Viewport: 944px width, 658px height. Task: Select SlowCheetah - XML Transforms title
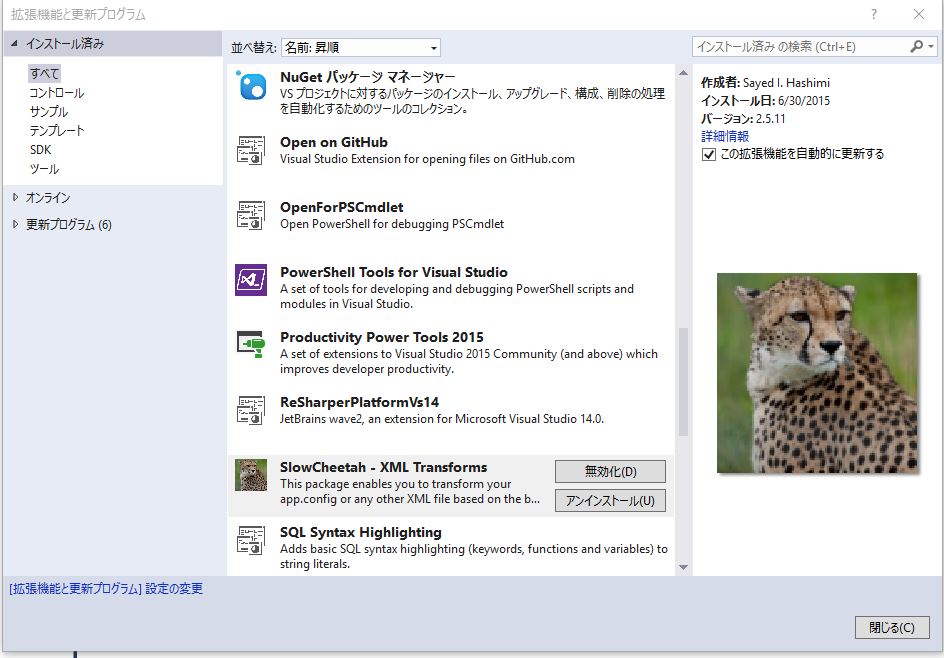384,467
